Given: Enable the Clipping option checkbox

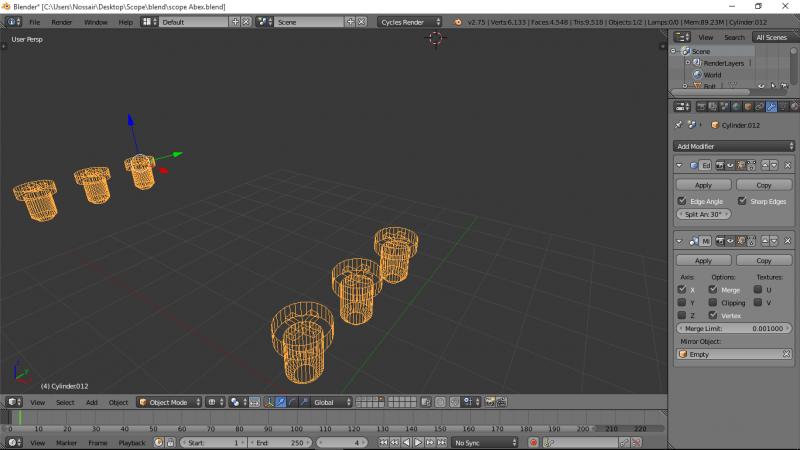Looking at the screenshot, I should pos(713,302).
